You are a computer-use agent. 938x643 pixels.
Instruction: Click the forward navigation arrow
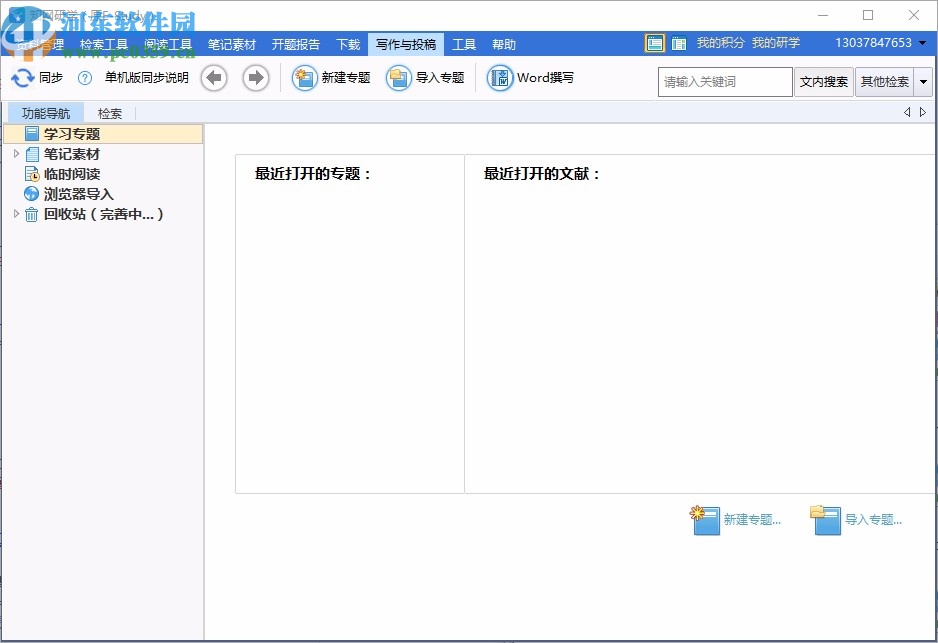pyautogui.click(x=256, y=77)
